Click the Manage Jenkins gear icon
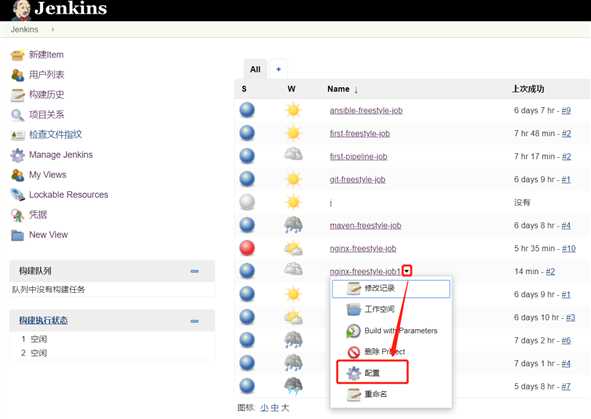Screen dimensions: 591x419 [x=17, y=155]
